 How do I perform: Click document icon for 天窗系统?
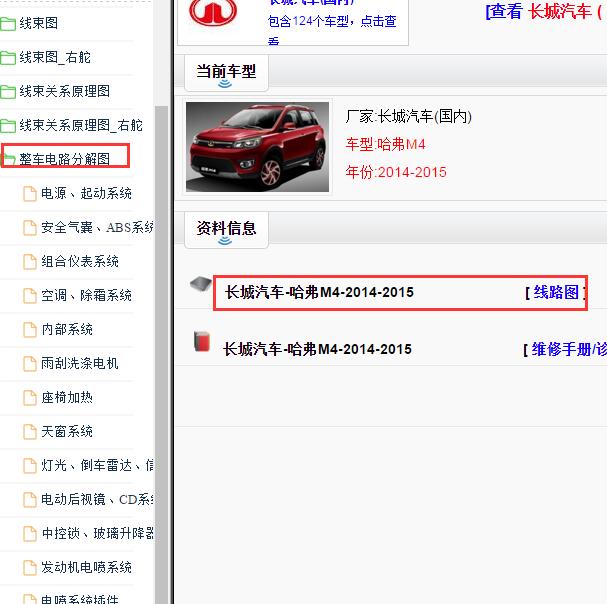pos(30,432)
